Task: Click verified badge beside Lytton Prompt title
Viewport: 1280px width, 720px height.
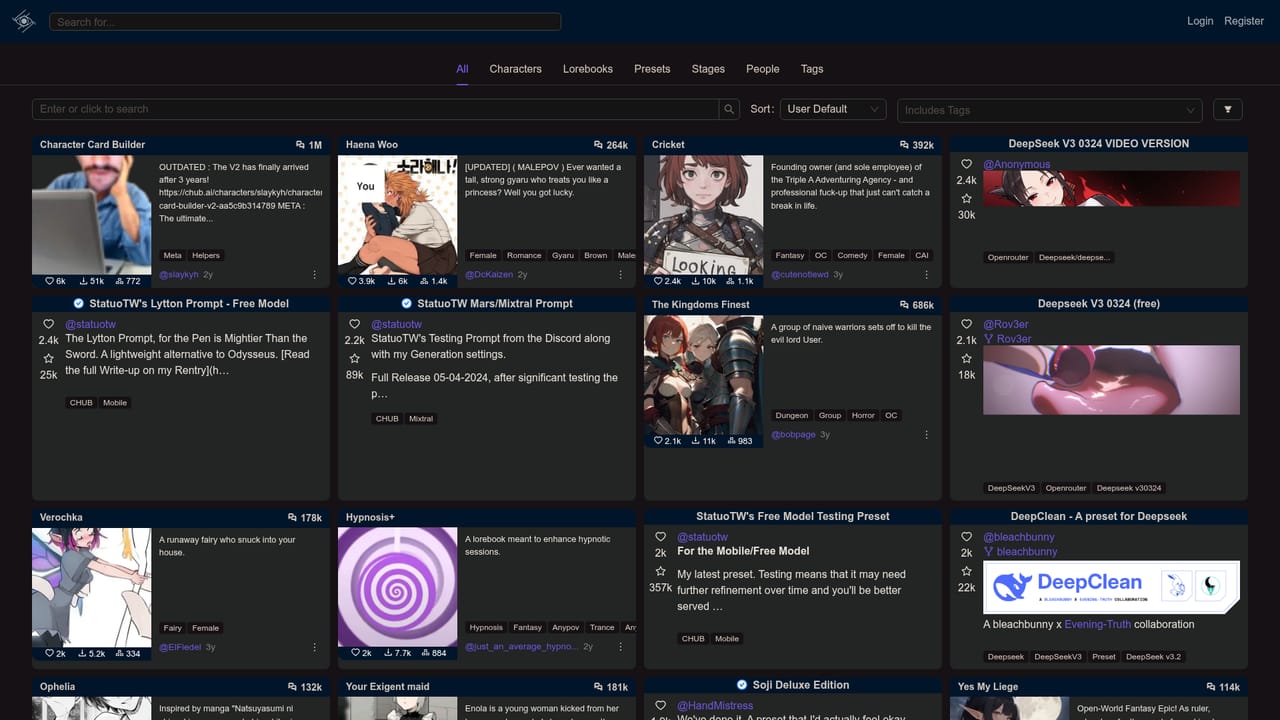Action: pyautogui.click(x=79, y=303)
